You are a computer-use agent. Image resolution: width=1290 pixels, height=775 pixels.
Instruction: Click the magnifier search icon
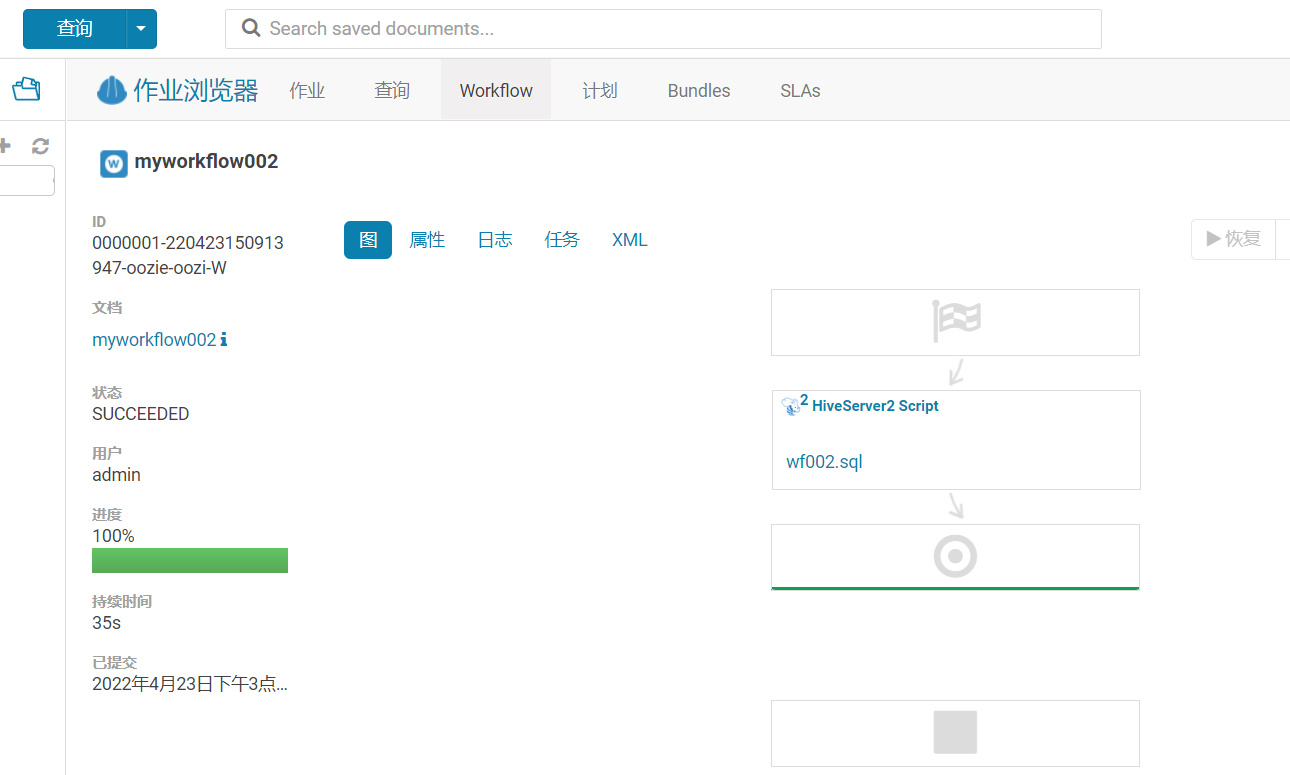pos(252,28)
